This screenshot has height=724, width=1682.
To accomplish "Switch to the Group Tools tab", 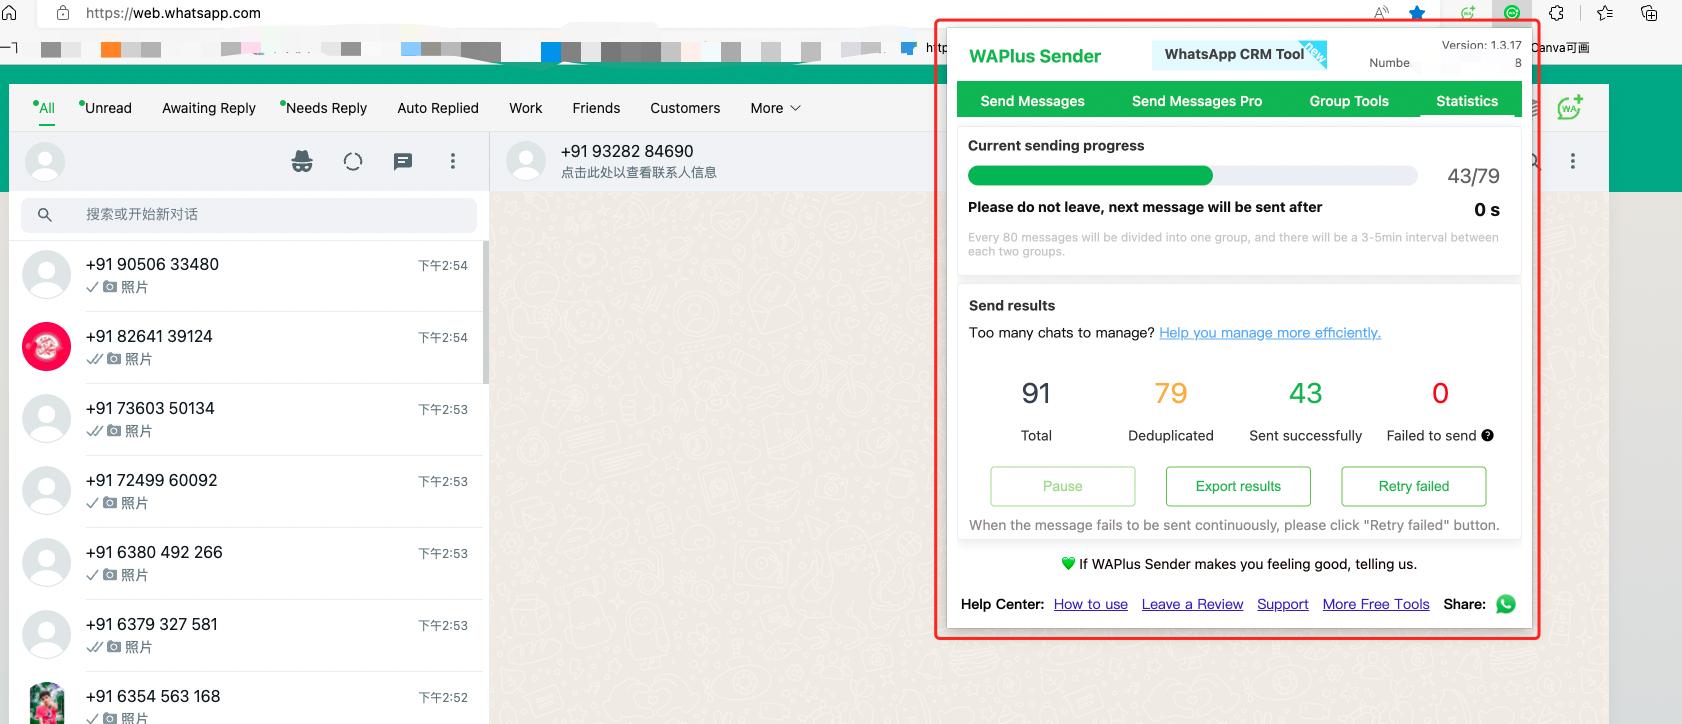I will coord(1348,101).
